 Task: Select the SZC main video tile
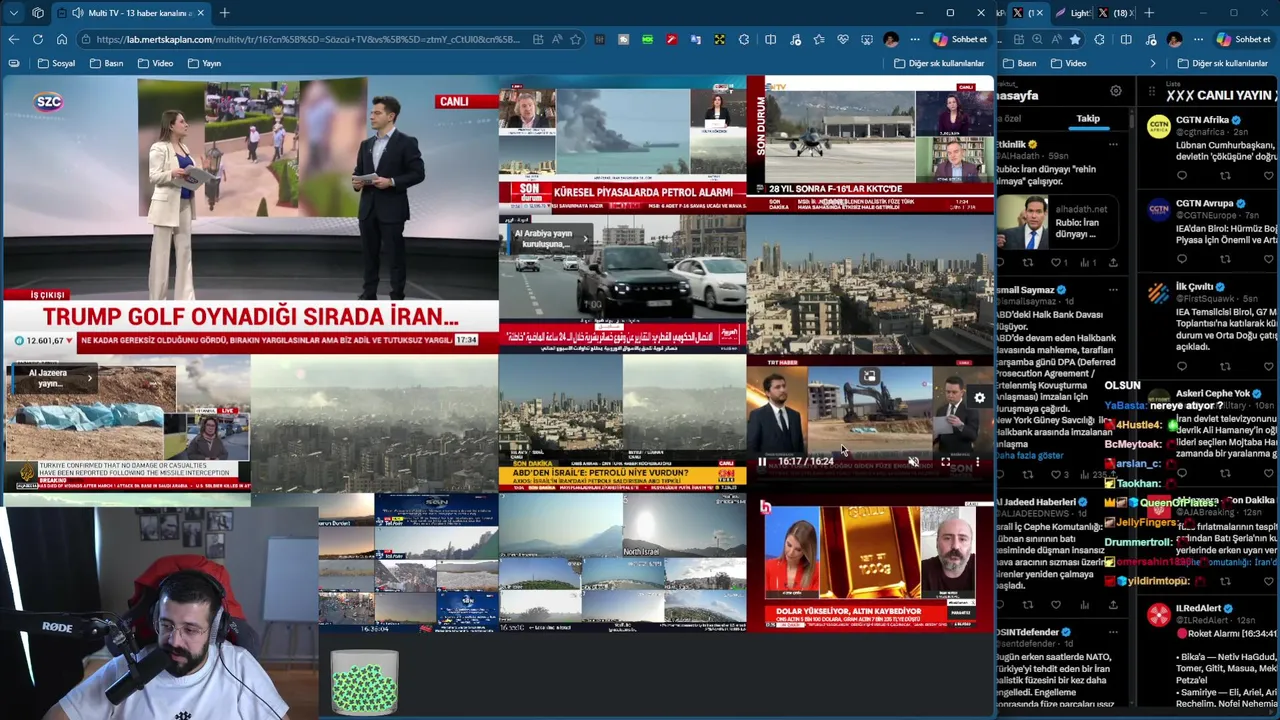(x=250, y=215)
